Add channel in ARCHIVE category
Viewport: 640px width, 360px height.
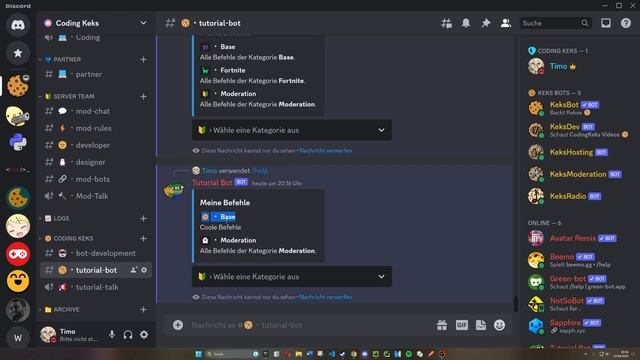[x=143, y=309]
